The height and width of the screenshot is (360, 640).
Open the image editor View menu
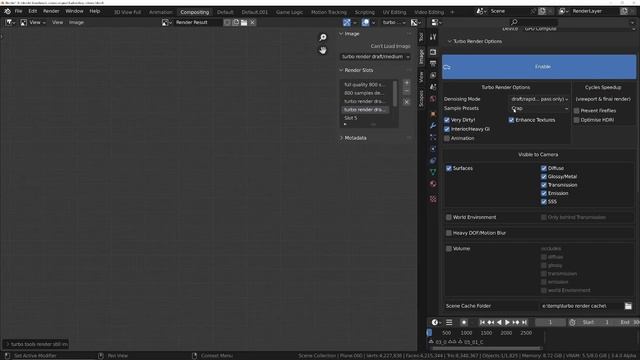point(58,22)
